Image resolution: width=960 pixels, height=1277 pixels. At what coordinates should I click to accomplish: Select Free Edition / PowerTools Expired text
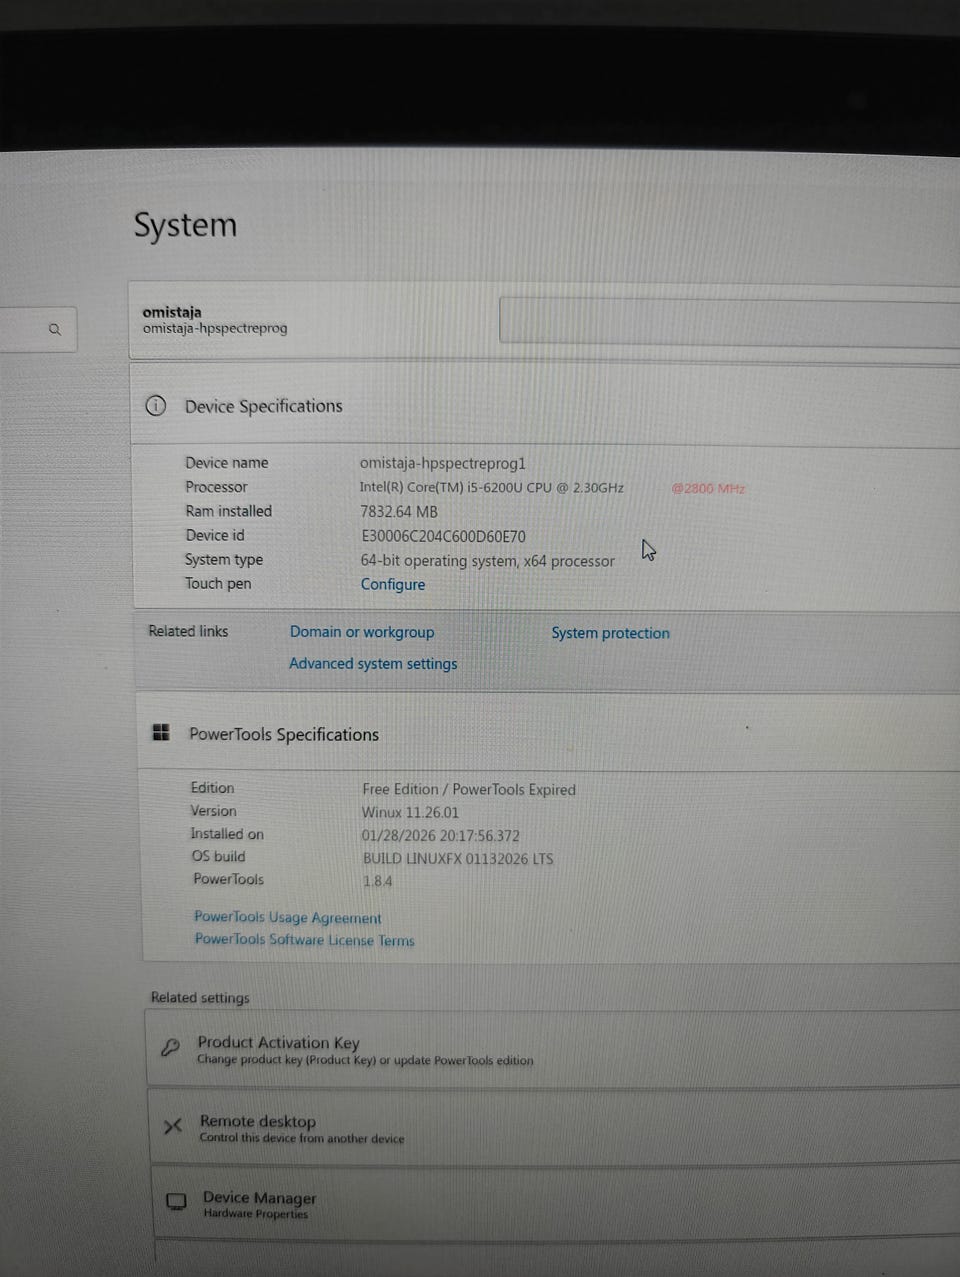tap(469, 789)
